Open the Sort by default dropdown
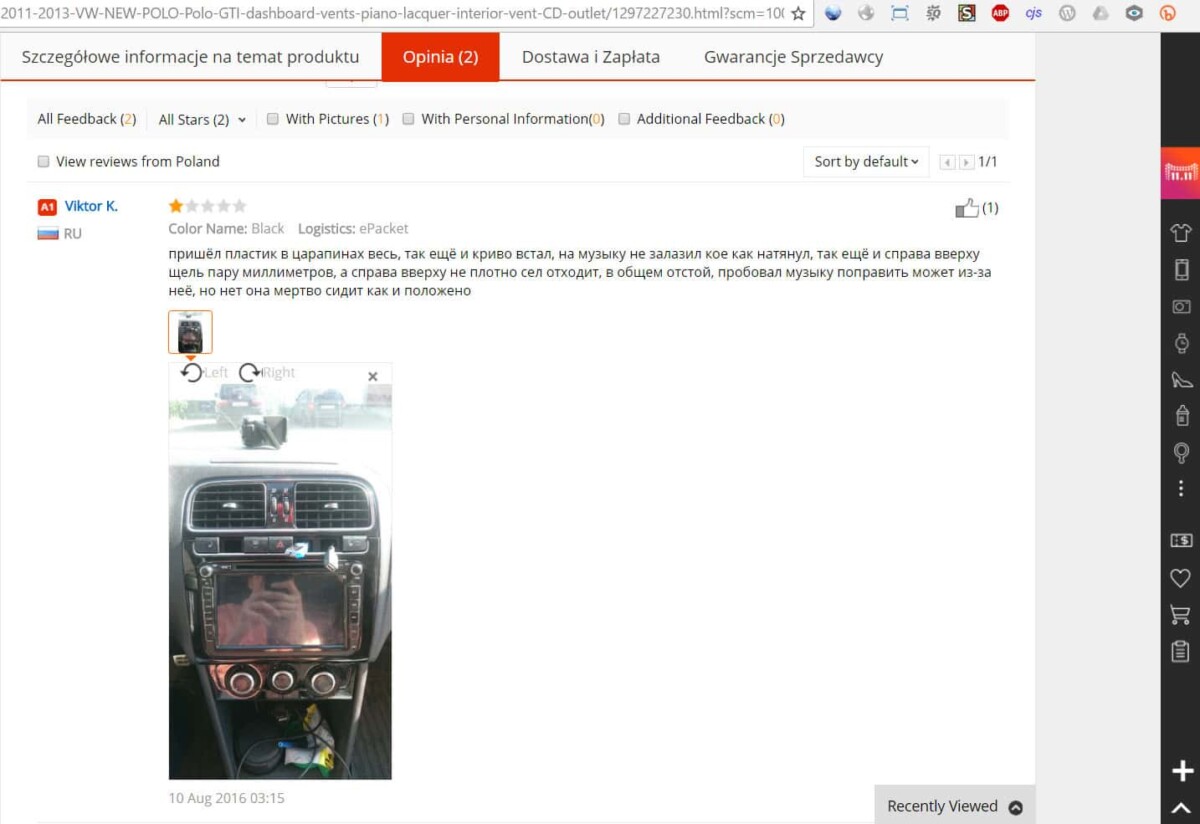Image resolution: width=1200 pixels, height=824 pixels. coord(866,161)
